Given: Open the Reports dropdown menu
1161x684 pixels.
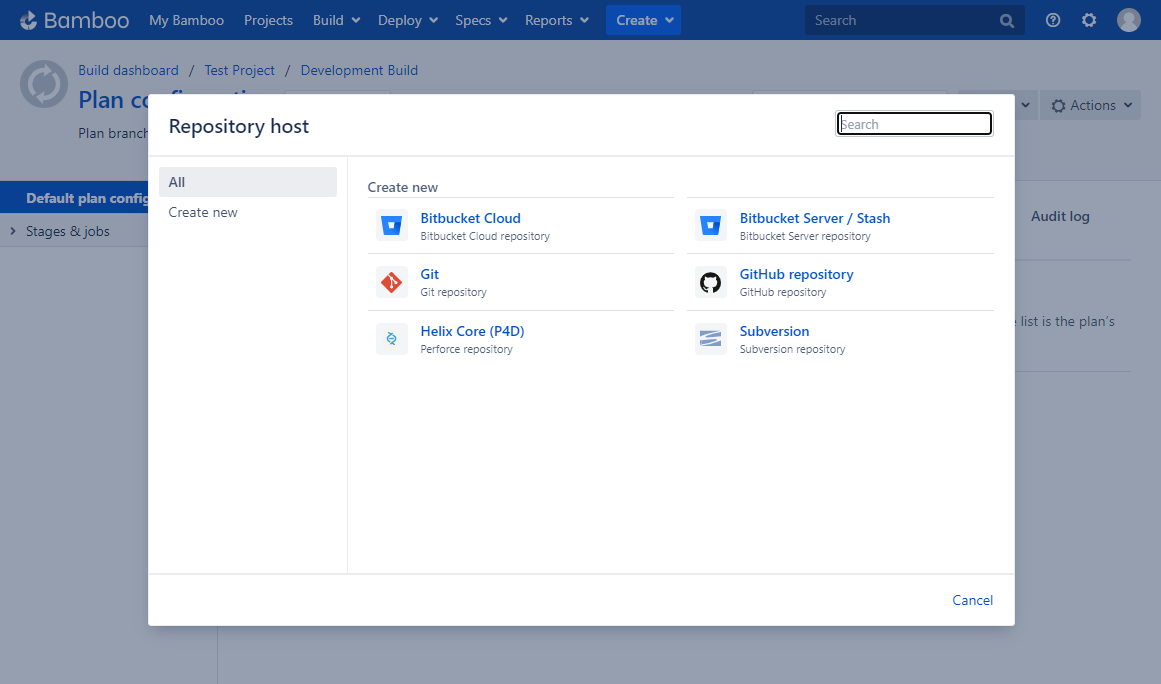Looking at the screenshot, I should click(557, 20).
